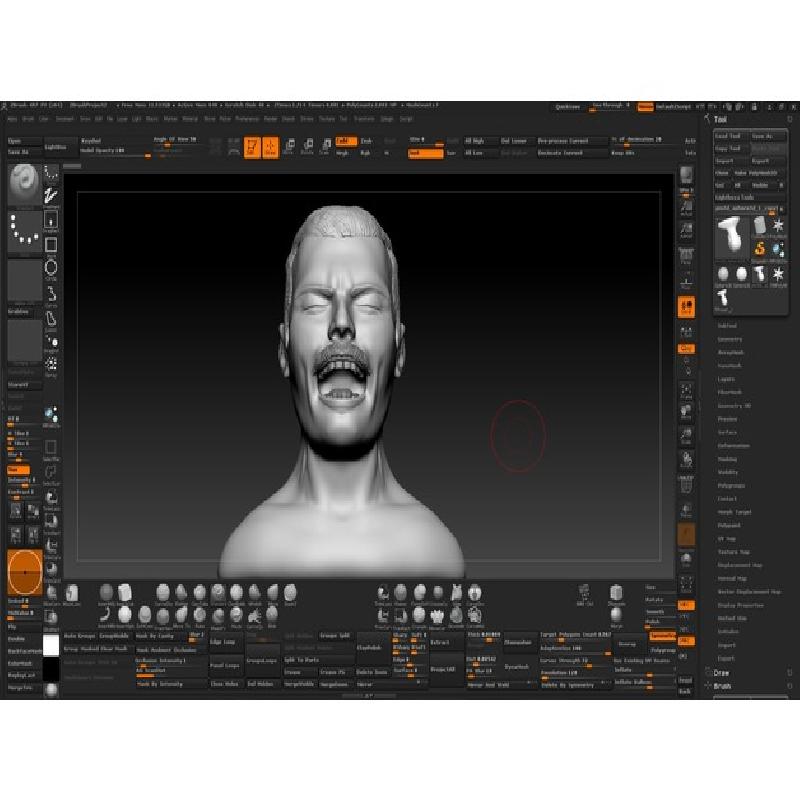
Task: Choose the star PolyMesh3D icon beside Cylinder3D
Action: 778,226
